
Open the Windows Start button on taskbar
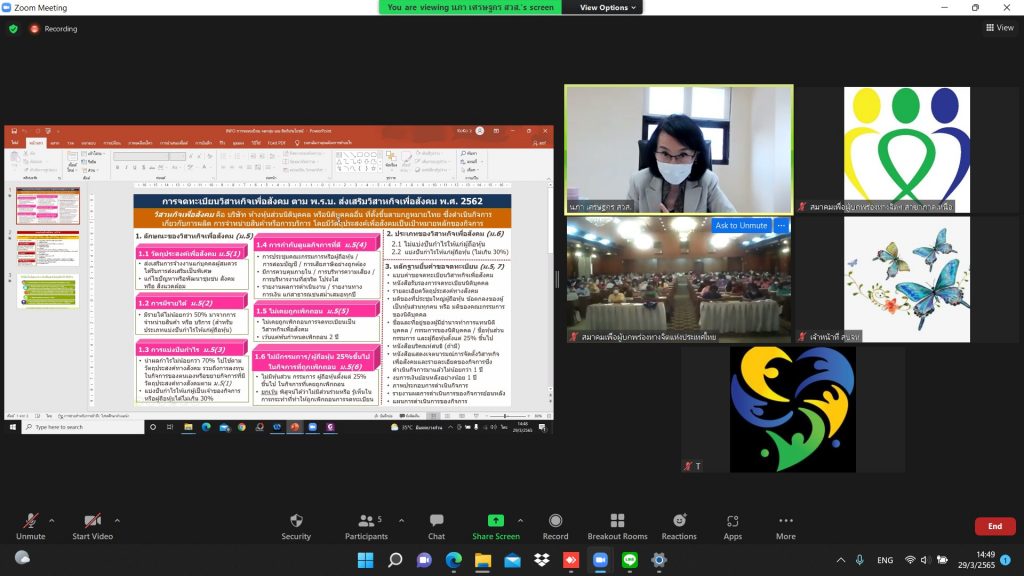pyautogui.click(x=365, y=560)
